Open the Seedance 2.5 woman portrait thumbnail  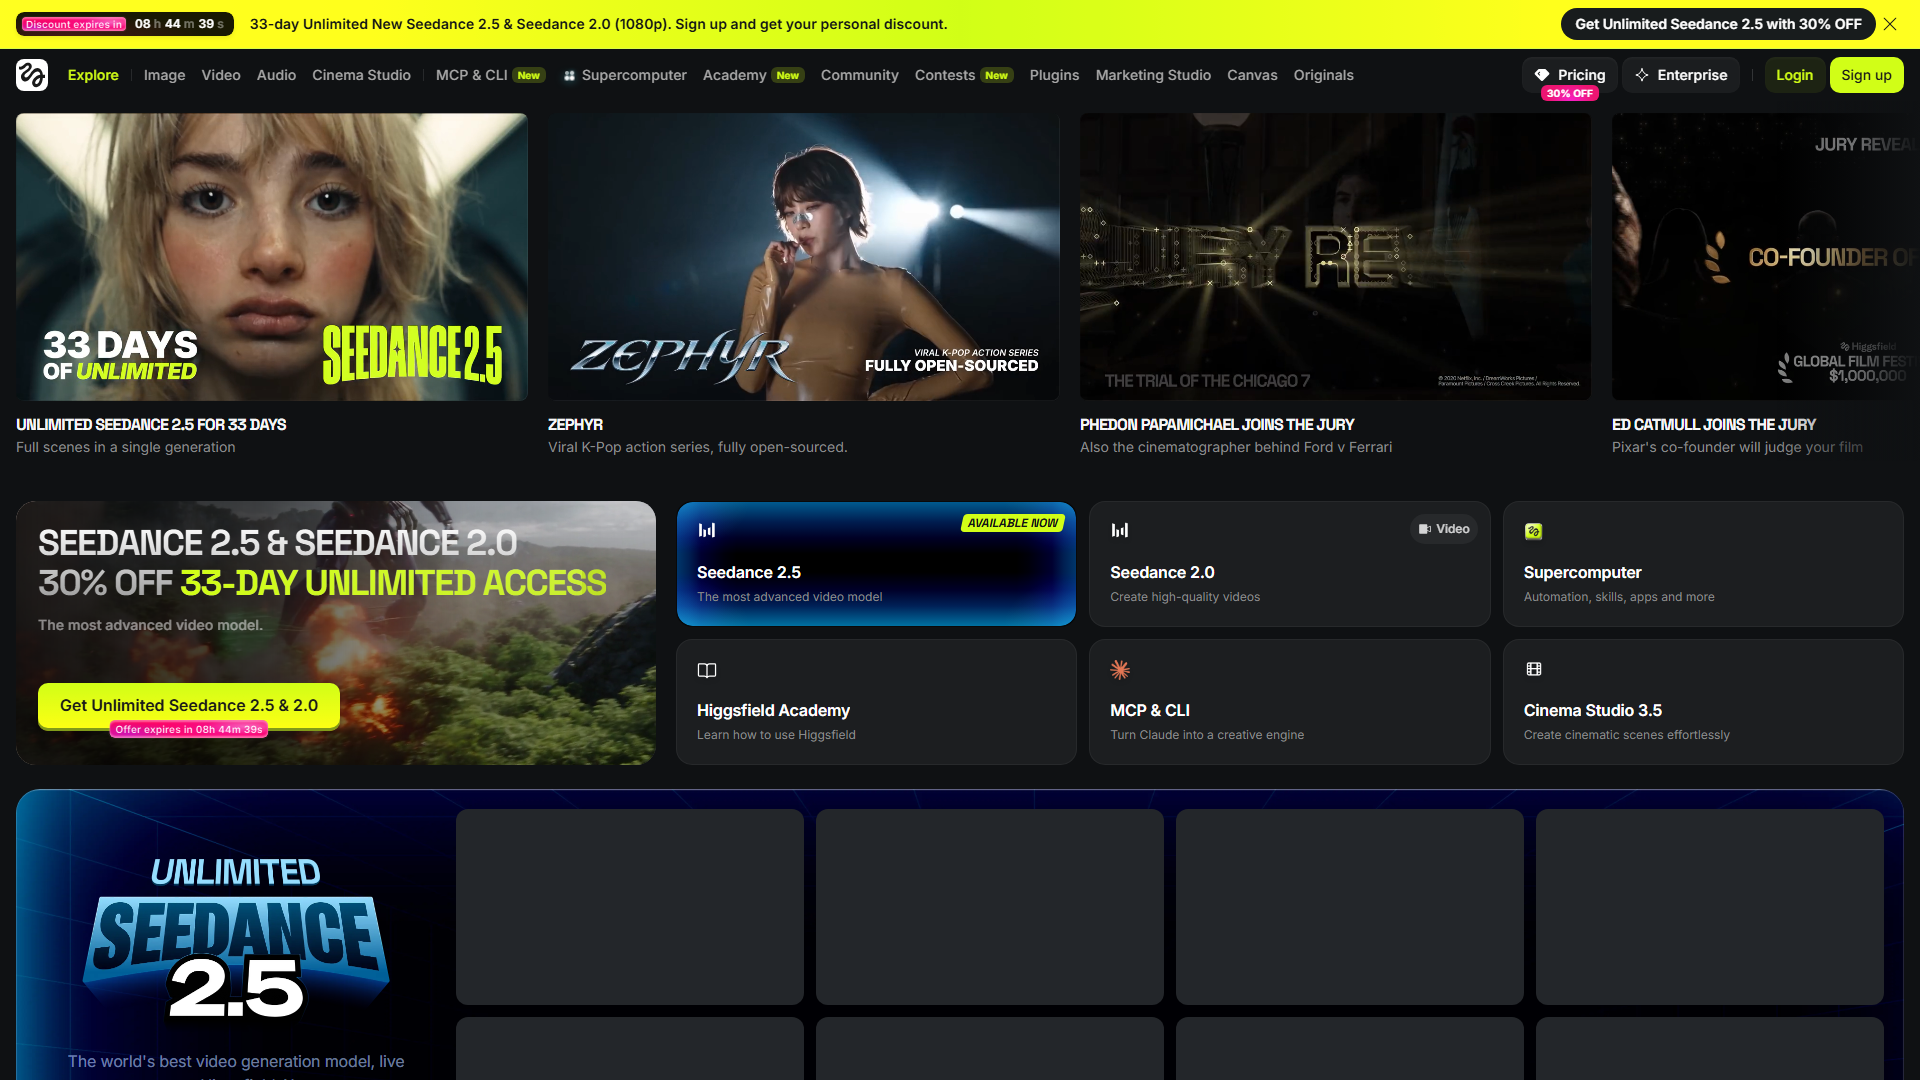click(x=272, y=257)
